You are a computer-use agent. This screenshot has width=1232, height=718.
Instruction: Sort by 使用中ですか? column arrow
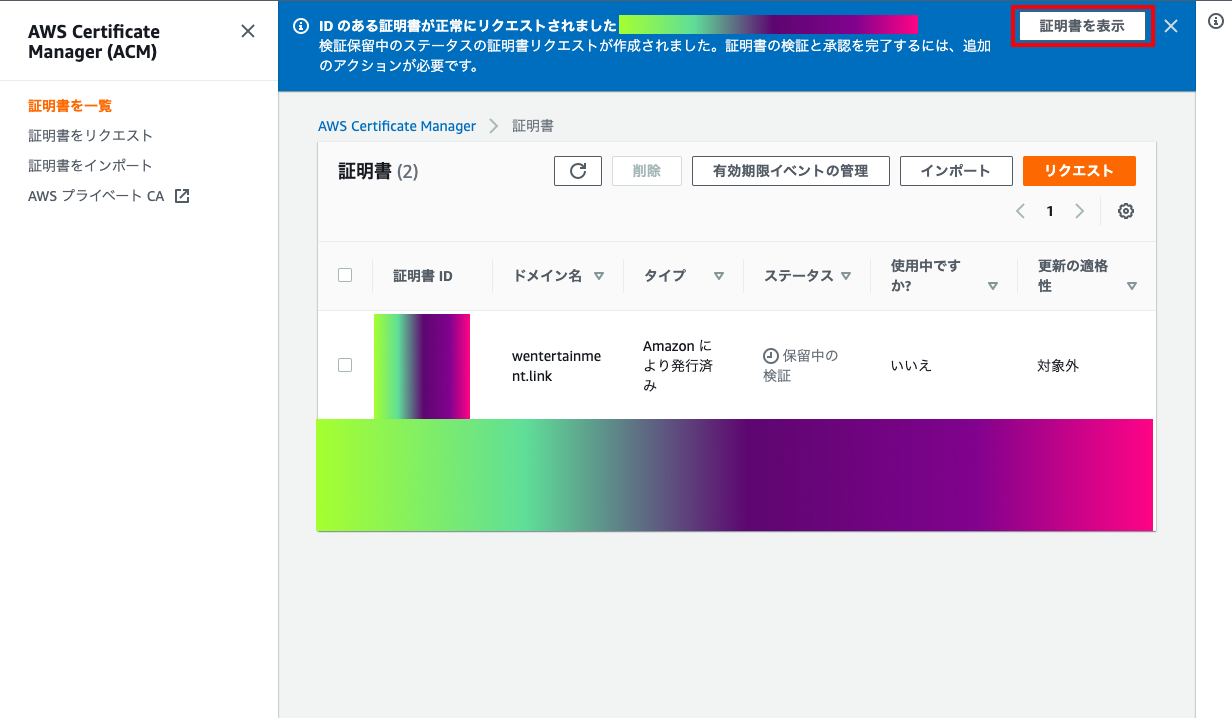(x=992, y=286)
